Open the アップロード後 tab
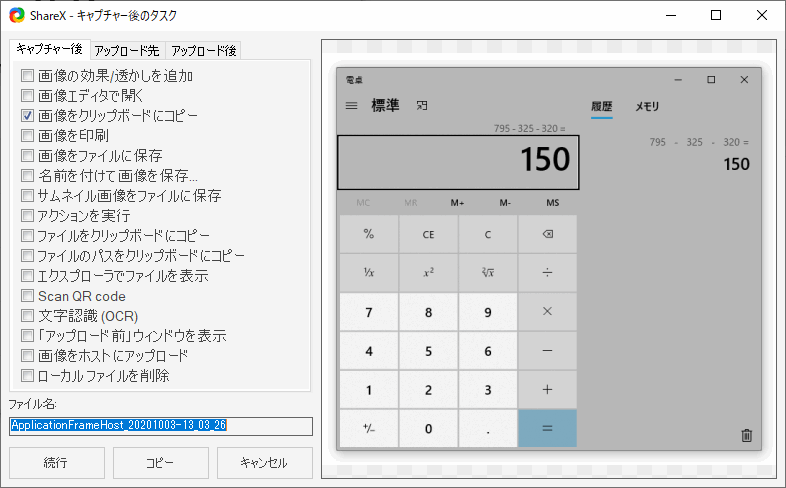 pyautogui.click(x=204, y=51)
